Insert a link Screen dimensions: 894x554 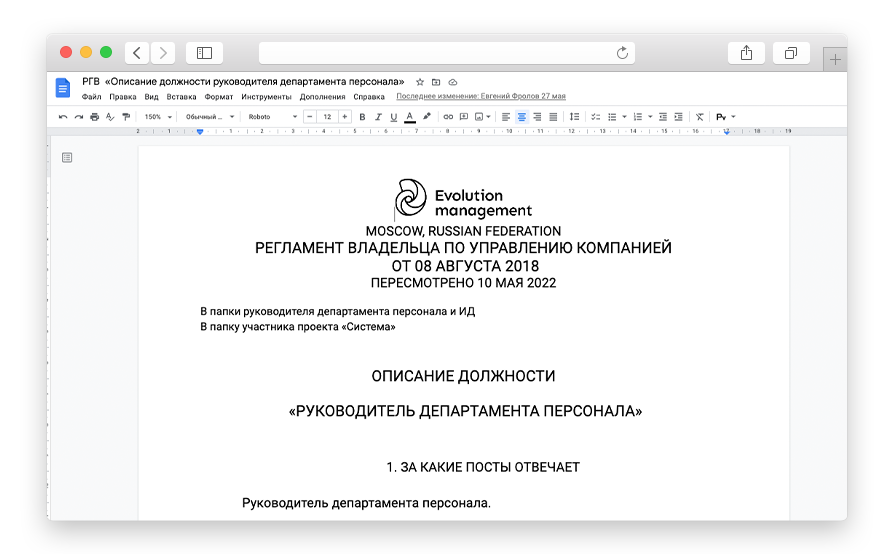[x=448, y=117]
